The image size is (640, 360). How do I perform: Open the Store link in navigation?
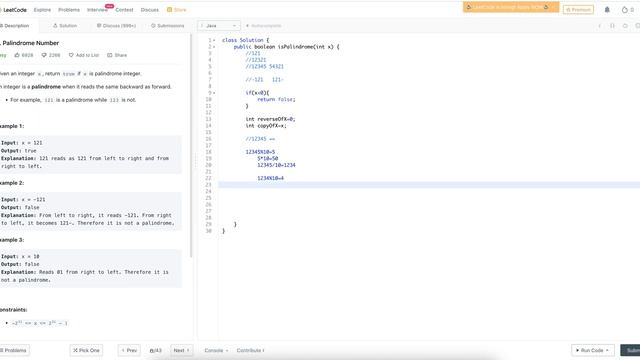tap(177, 10)
